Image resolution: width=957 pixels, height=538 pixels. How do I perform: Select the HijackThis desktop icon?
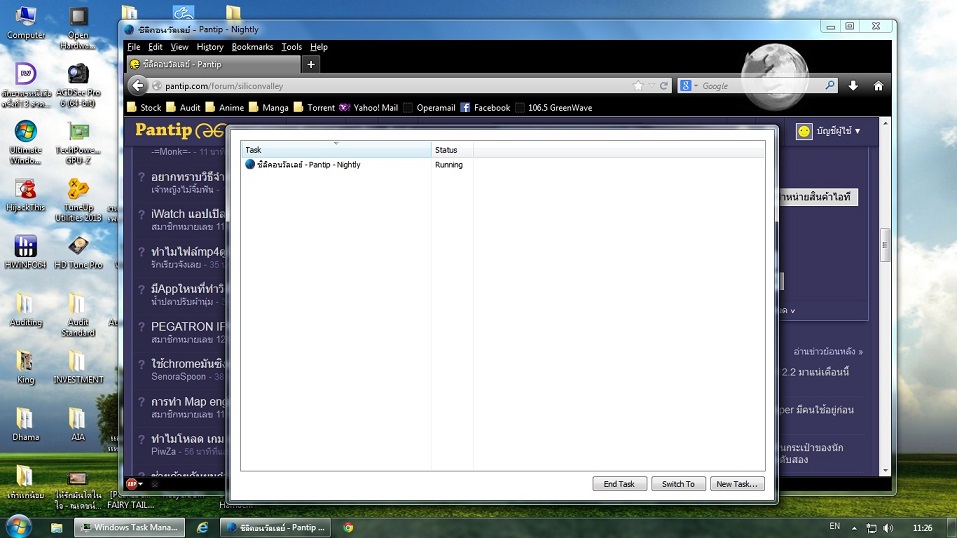tap(26, 195)
